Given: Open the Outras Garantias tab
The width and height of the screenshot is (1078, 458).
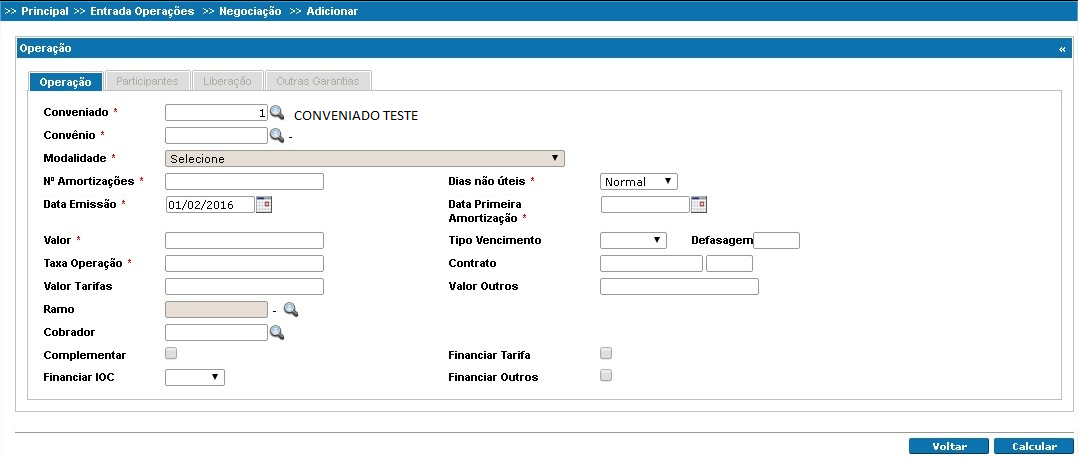Looking at the screenshot, I should click(320, 81).
